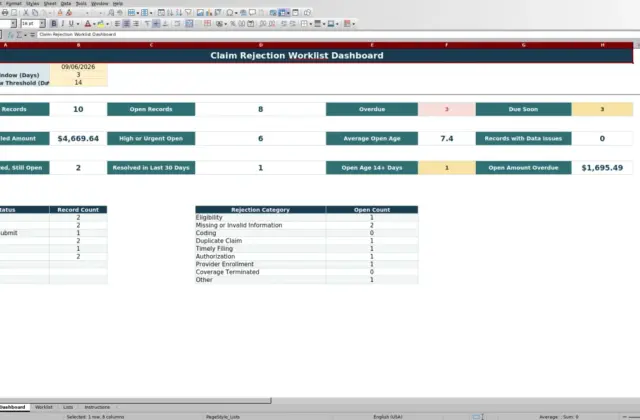Expand the Conditional Formatting dropdown arrow
Image resolution: width=640 pixels, height=420 pixels.
click(353, 24)
